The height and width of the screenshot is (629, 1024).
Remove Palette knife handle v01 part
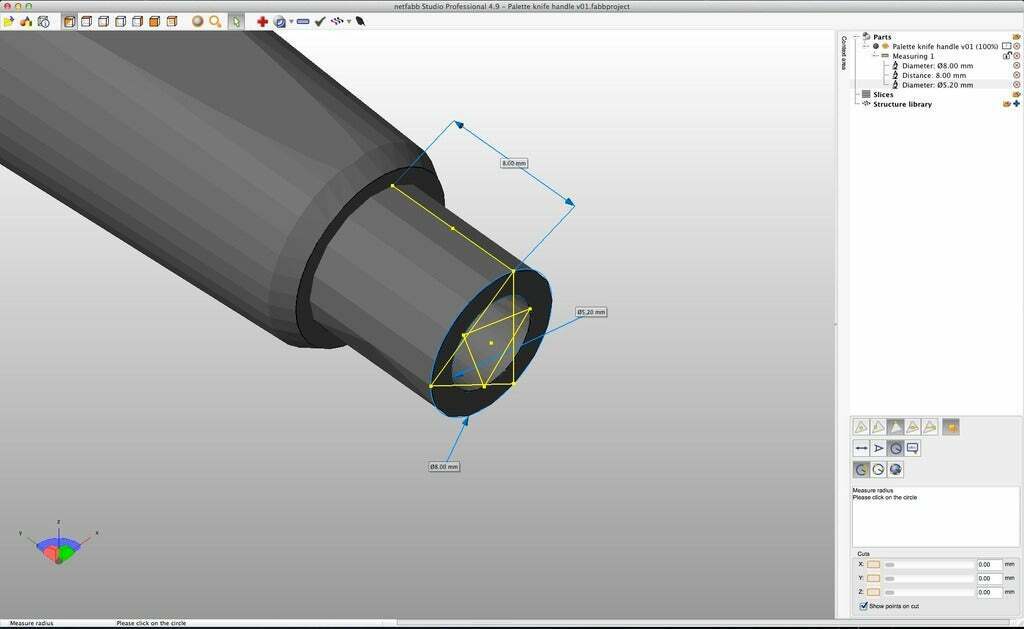pyautogui.click(x=1017, y=46)
